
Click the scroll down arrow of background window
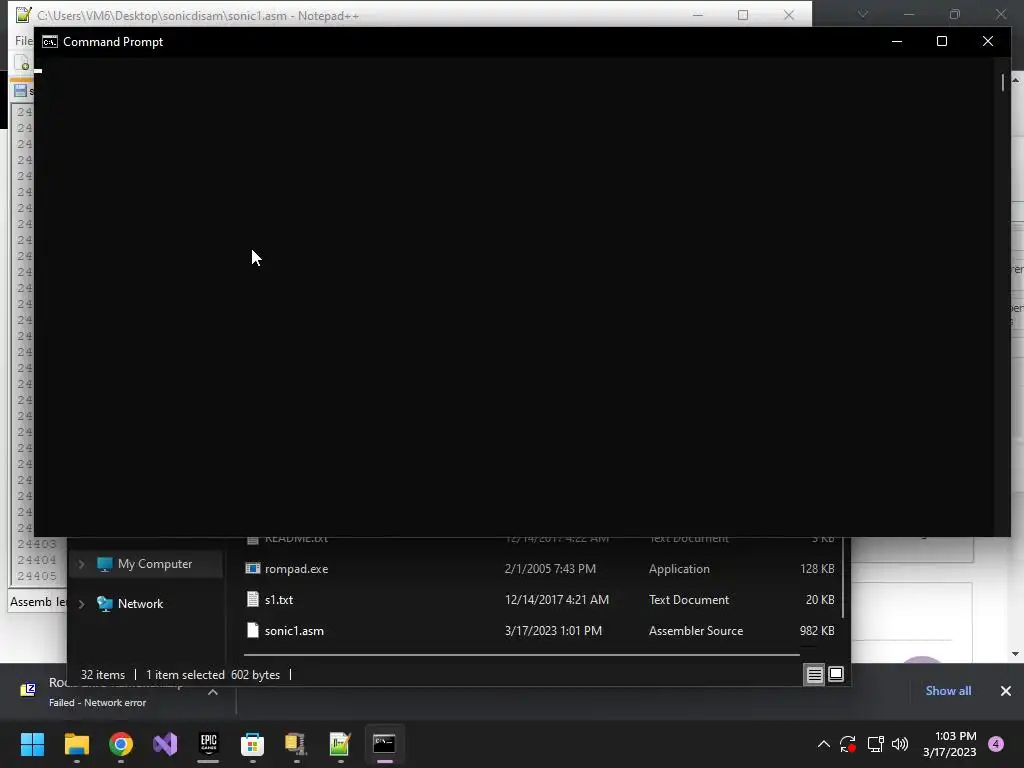(1016, 654)
